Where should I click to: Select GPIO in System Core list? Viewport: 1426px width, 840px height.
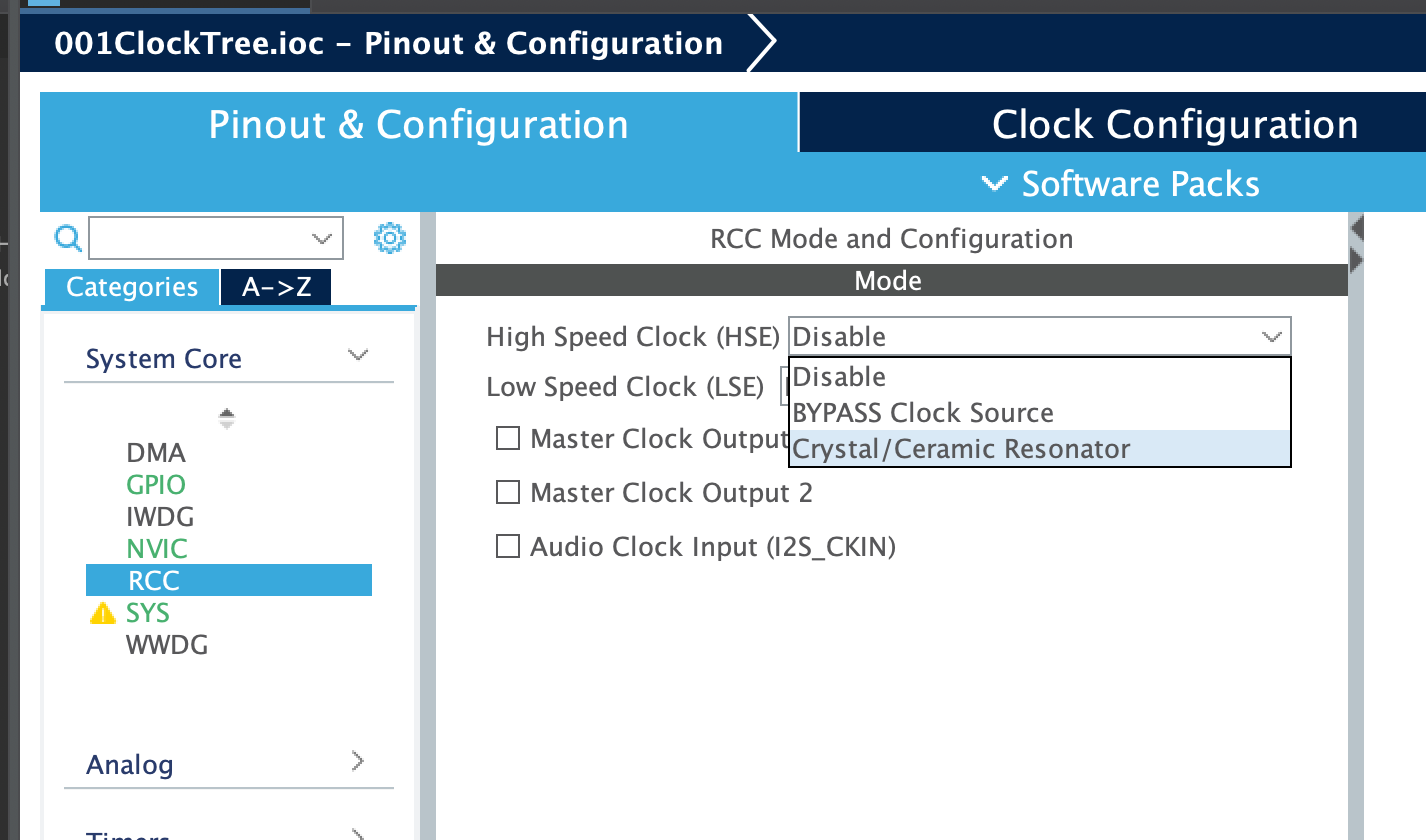156,485
